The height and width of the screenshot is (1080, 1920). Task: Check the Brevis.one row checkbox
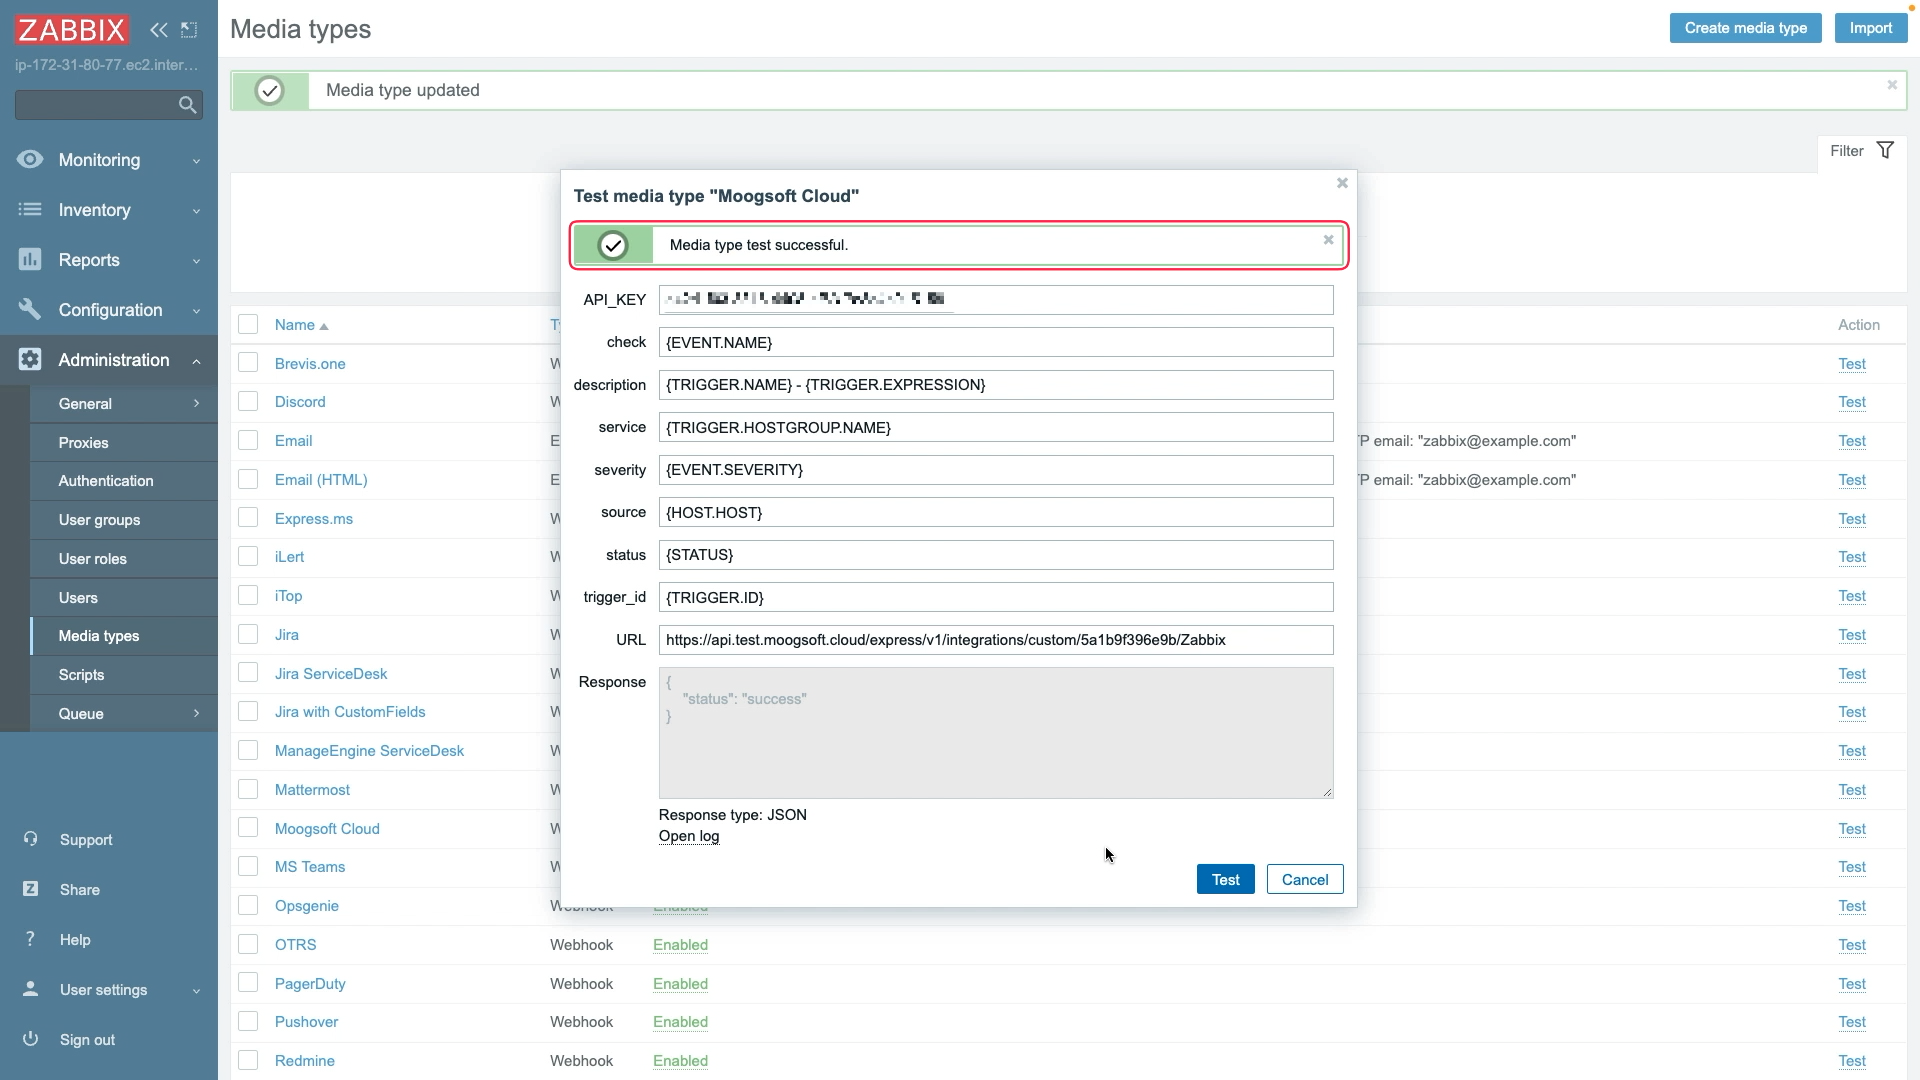(x=248, y=363)
